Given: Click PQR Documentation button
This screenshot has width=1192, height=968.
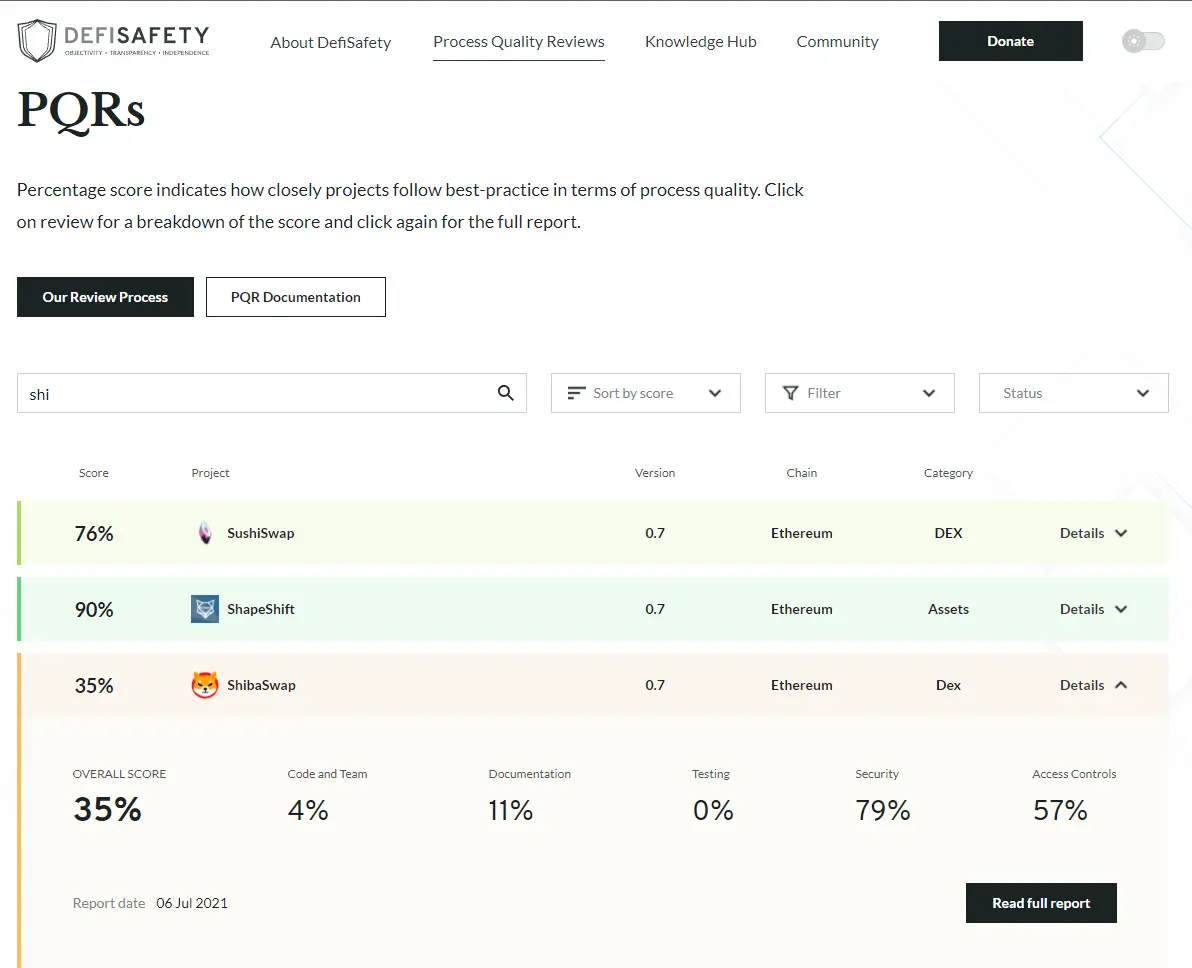Looking at the screenshot, I should [x=296, y=297].
